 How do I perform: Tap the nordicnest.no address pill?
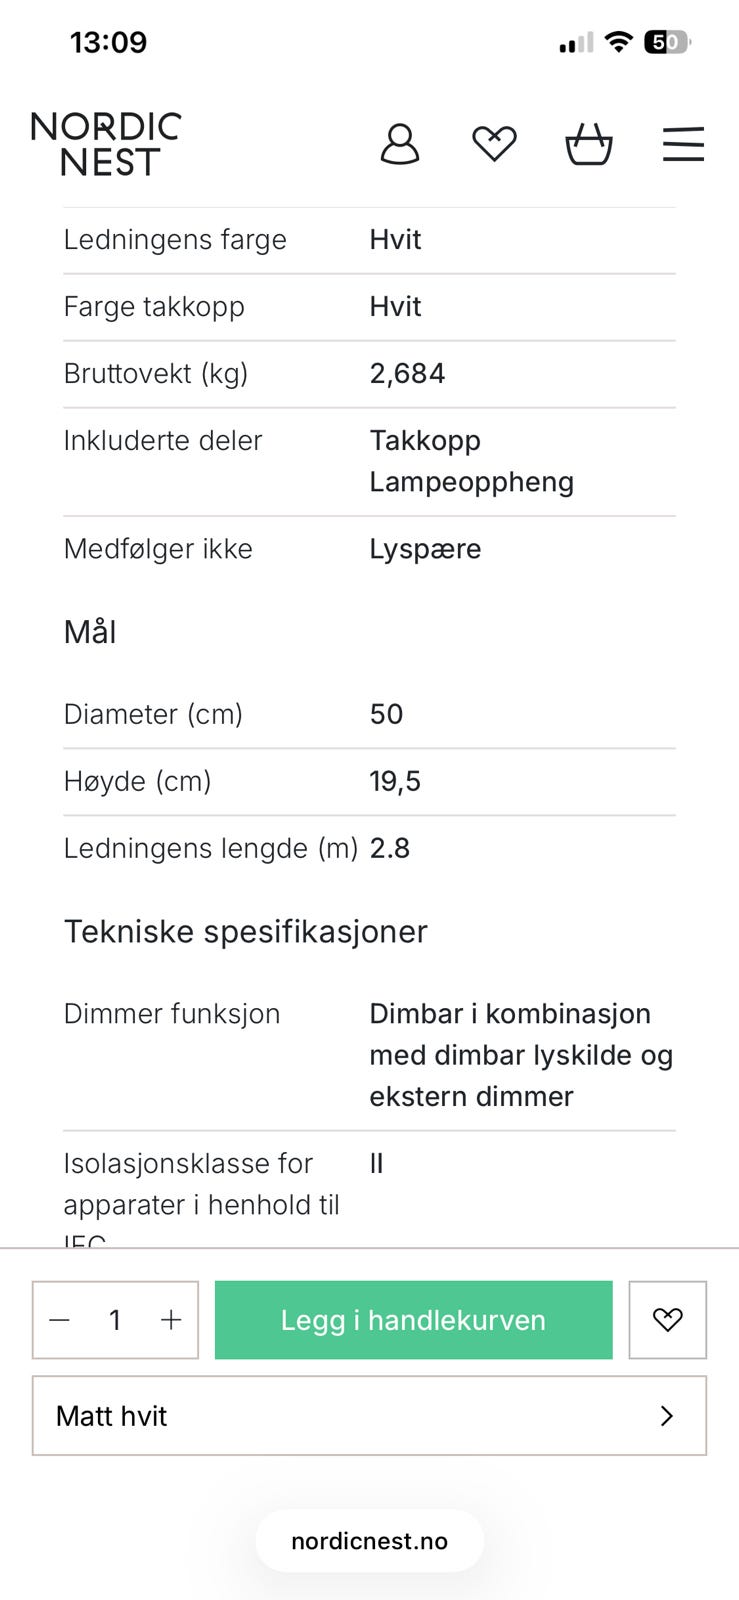[369, 1541]
